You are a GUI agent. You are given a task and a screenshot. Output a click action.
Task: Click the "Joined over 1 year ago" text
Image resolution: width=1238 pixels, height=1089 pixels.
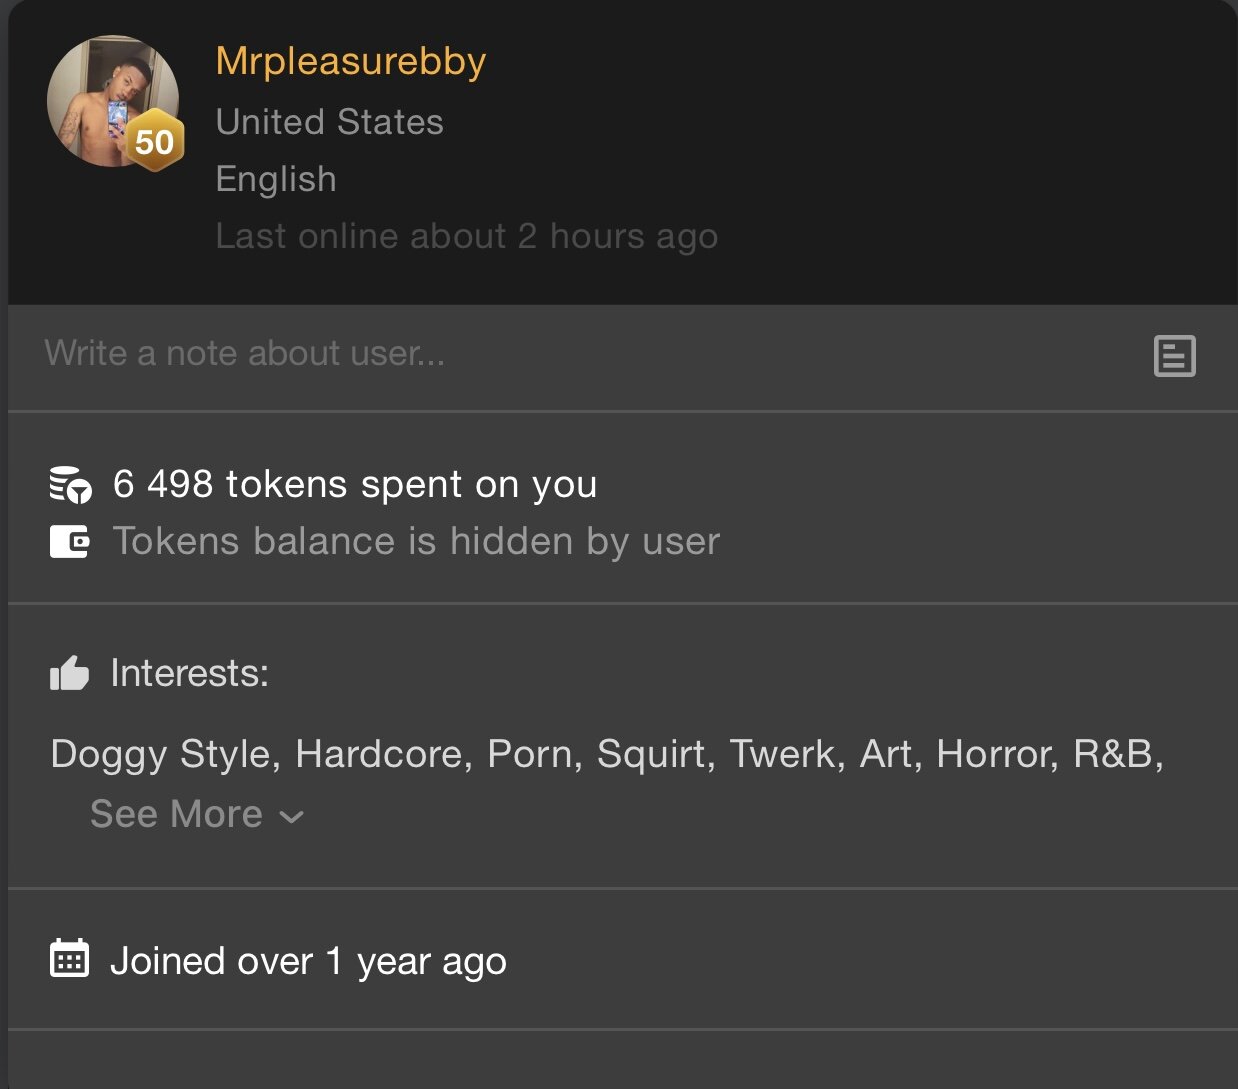(308, 962)
